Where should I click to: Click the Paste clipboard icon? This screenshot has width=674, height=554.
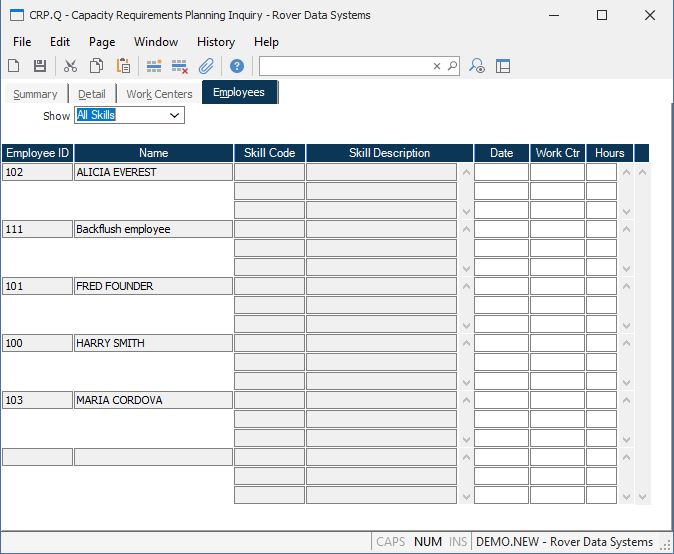(x=123, y=66)
